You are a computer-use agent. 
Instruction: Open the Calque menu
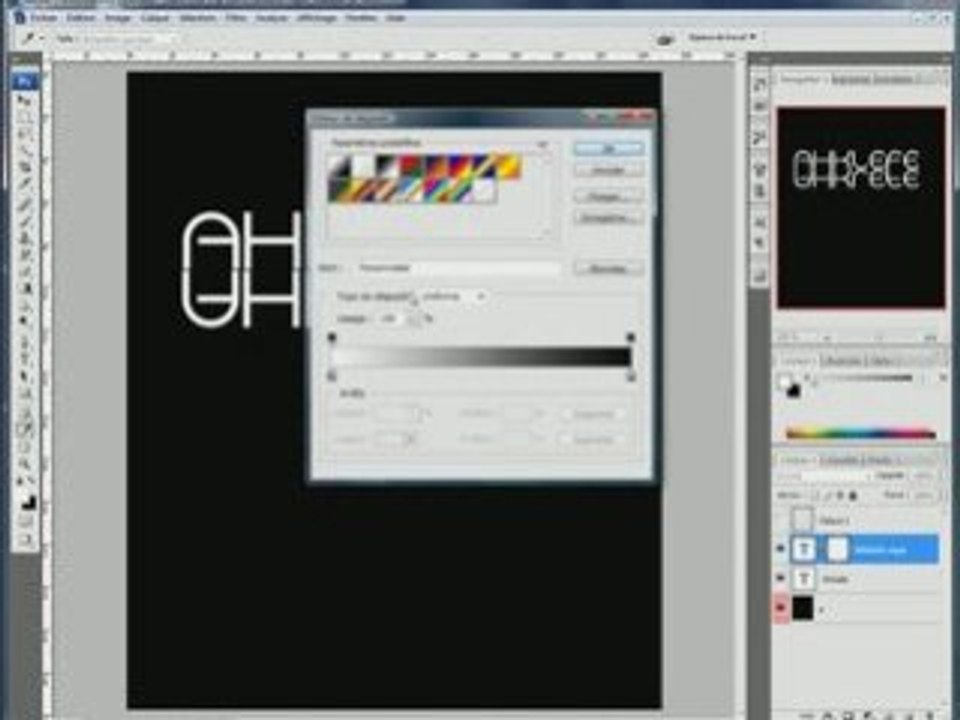[x=155, y=18]
